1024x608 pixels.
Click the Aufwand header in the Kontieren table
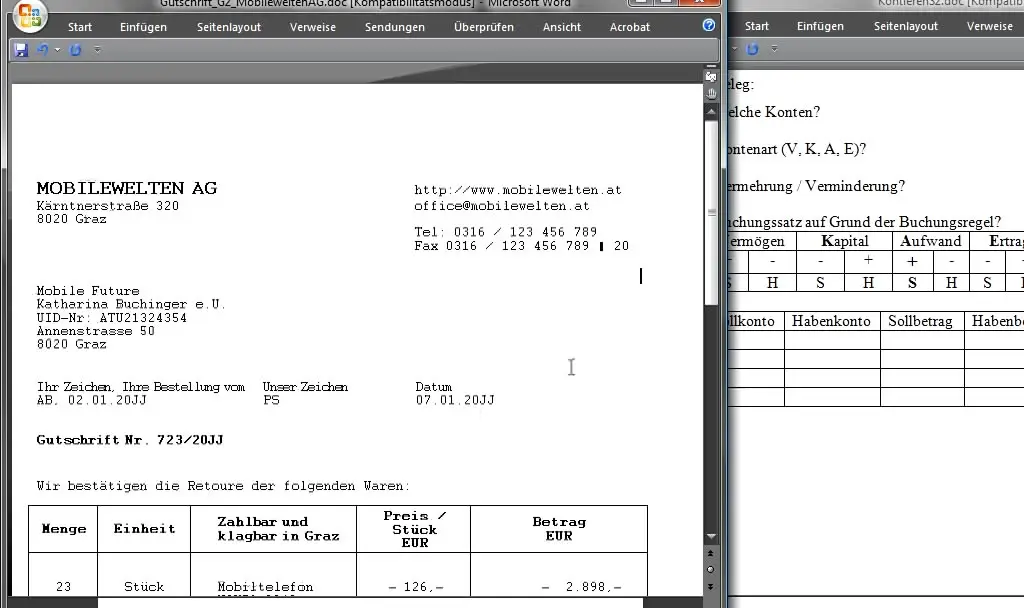931,241
